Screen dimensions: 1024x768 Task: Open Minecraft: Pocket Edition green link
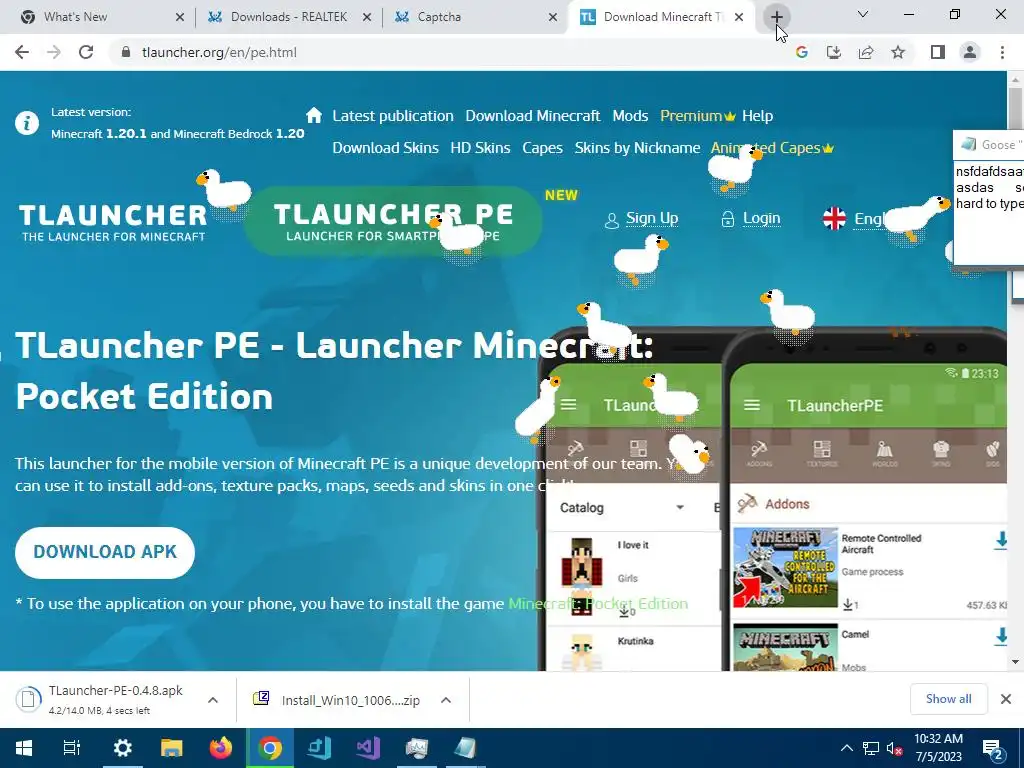tap(598, 603)
